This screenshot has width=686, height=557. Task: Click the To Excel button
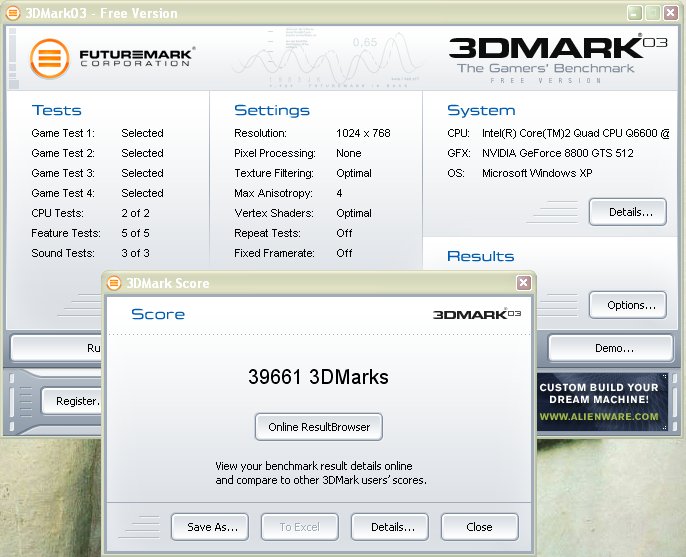coord(300,527)
